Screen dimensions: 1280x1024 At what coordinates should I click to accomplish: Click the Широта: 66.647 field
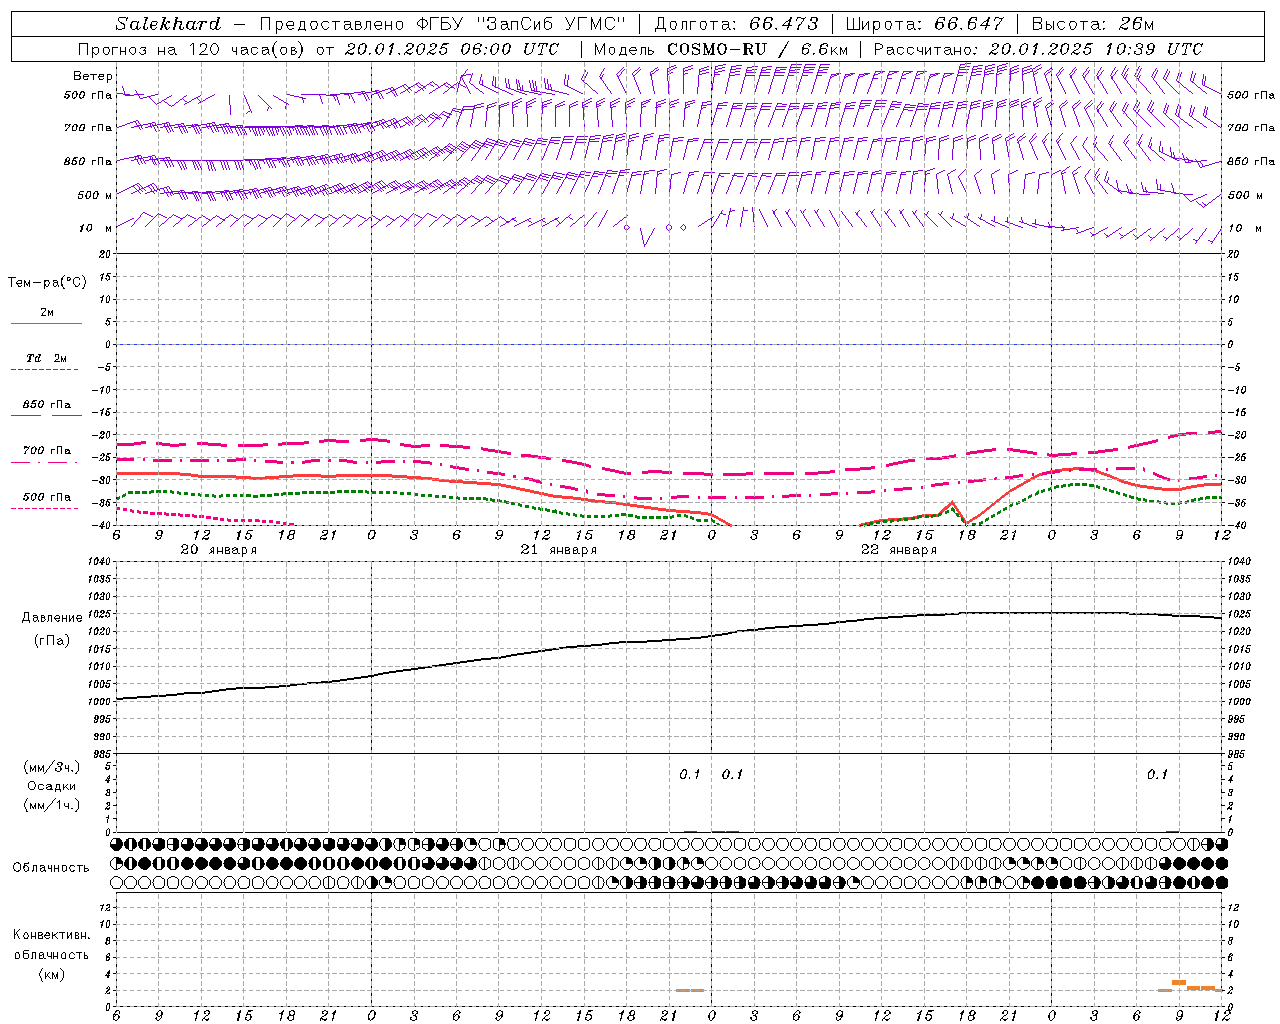pos(923,24)
